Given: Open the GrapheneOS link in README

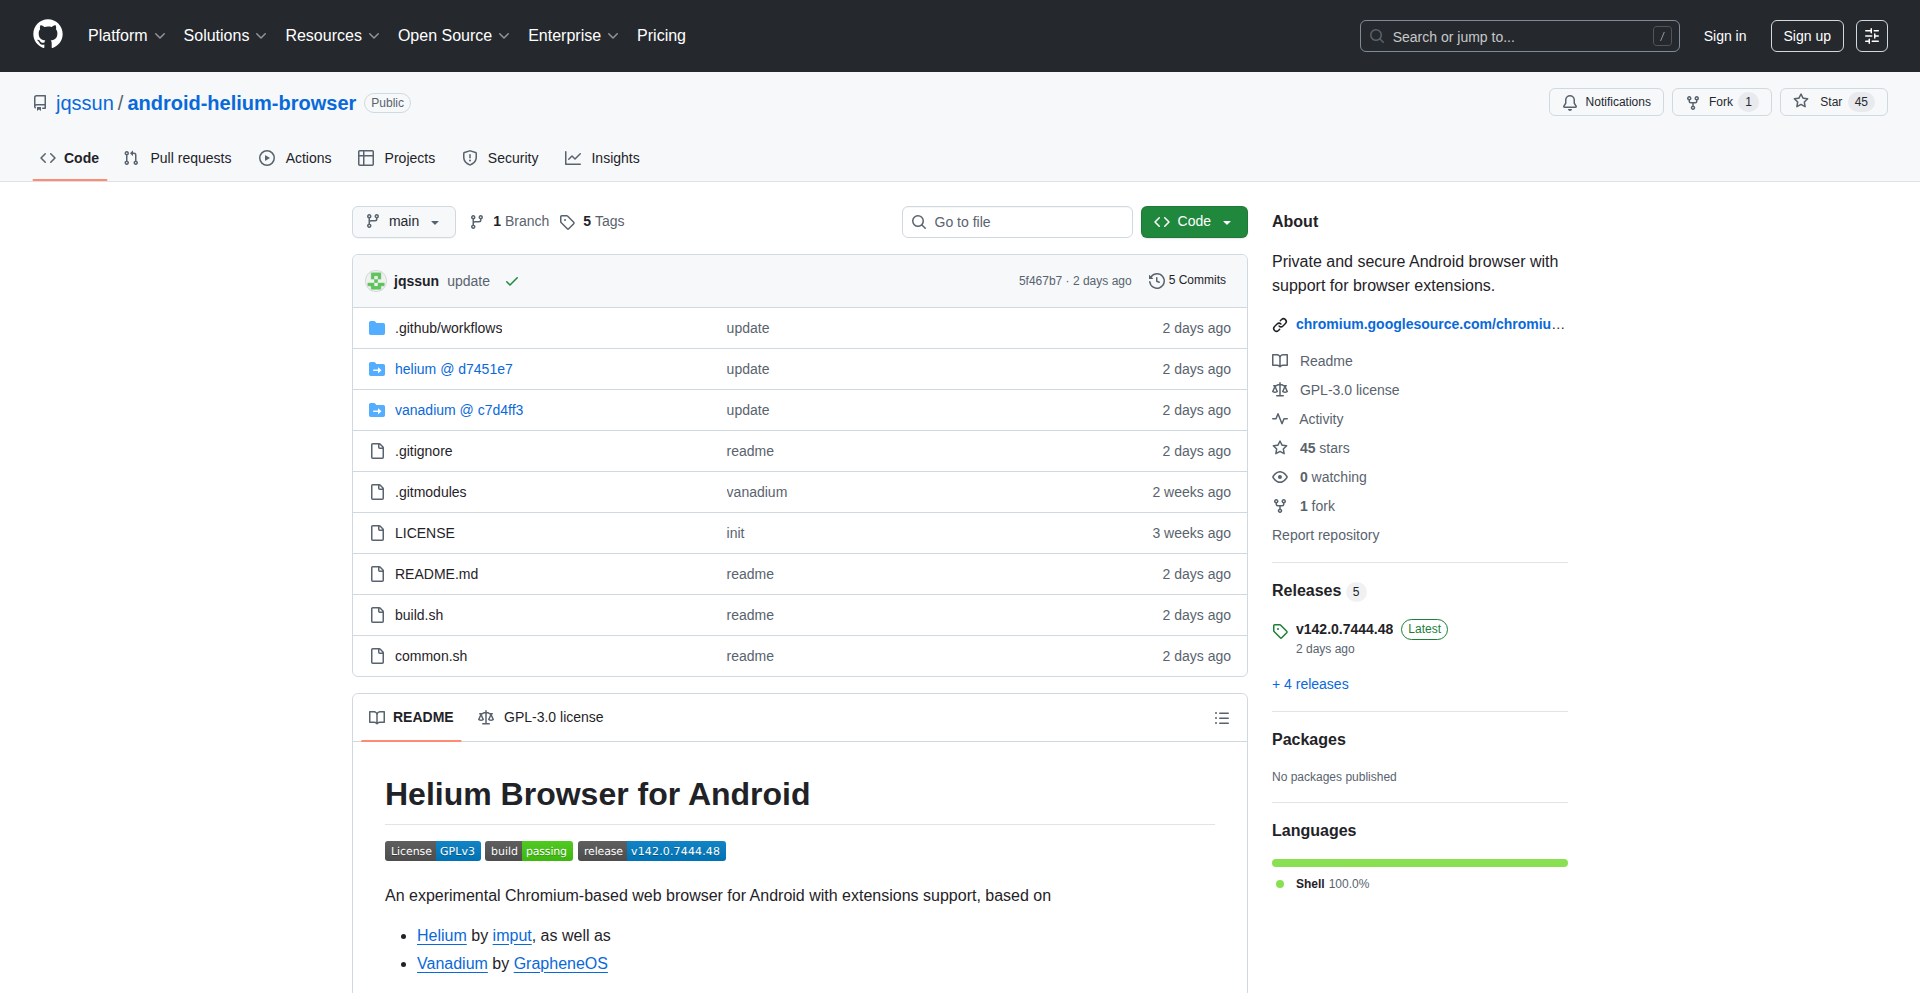Looking at the screenshot, I should [560, 963].
